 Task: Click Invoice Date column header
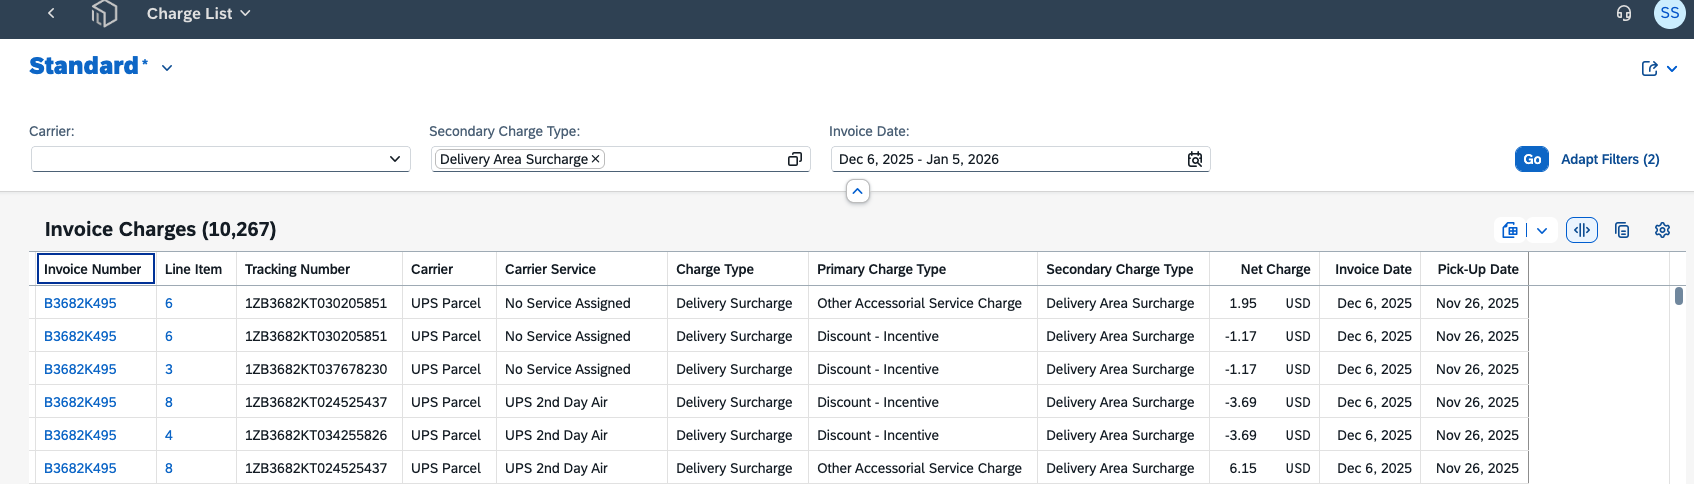click(x=1371, y=269)
